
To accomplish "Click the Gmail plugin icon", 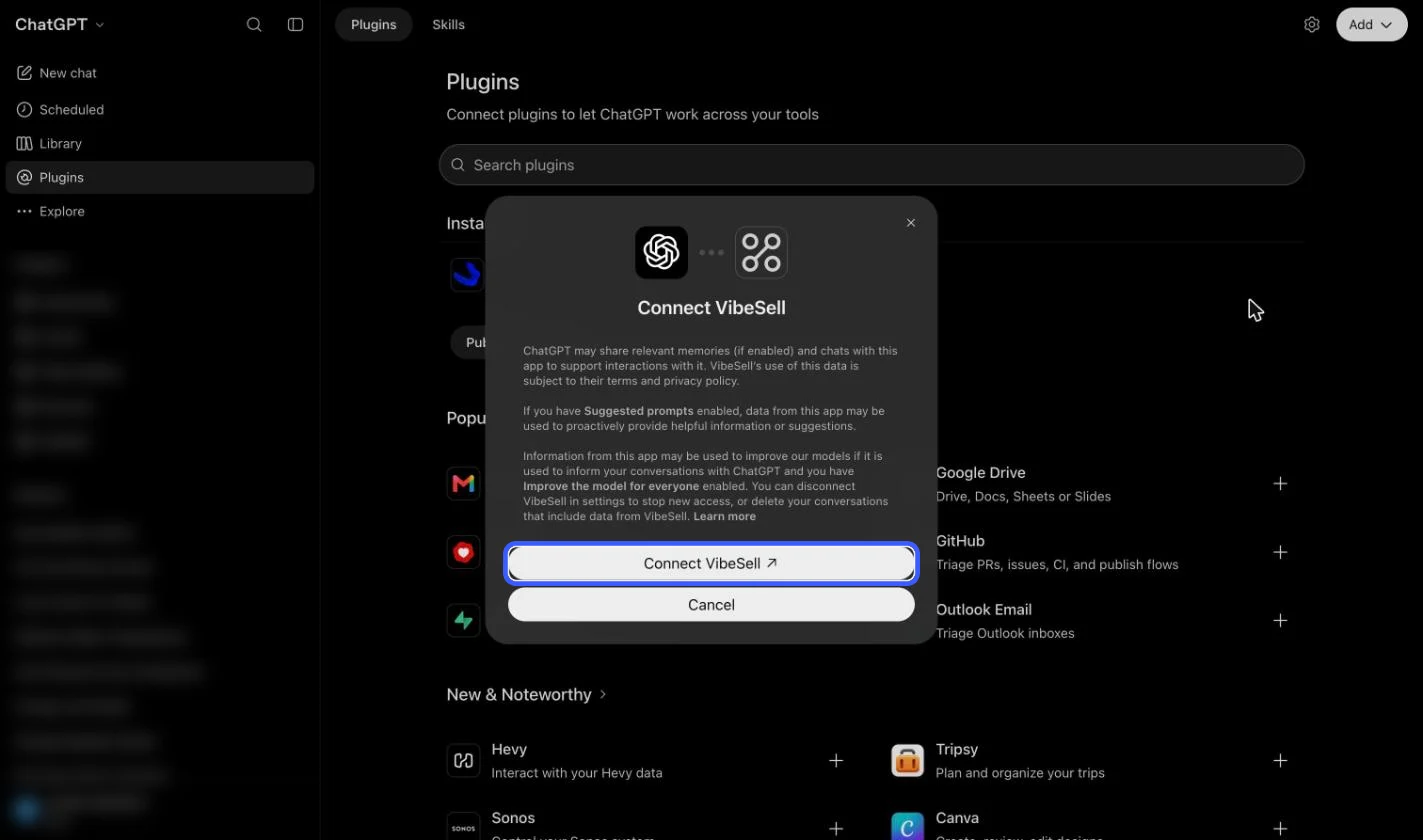I will pyautogui.click(x=463, y=483).
